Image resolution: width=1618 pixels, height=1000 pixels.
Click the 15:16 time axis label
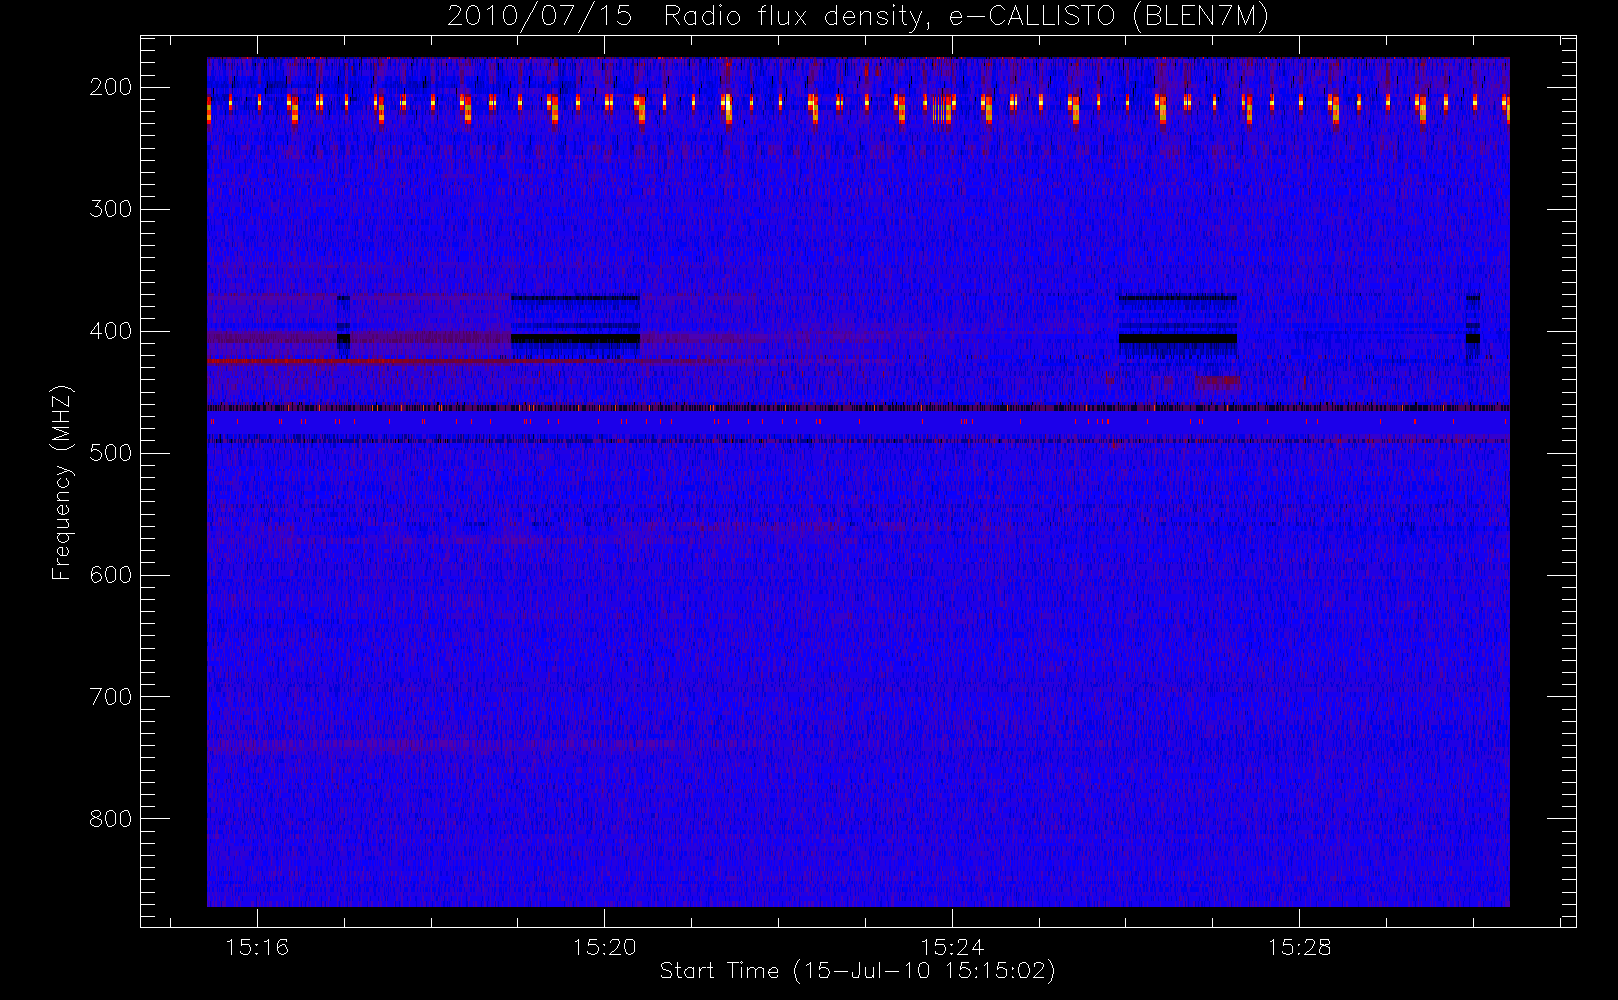pyautogui.click(x=257, y=947)
